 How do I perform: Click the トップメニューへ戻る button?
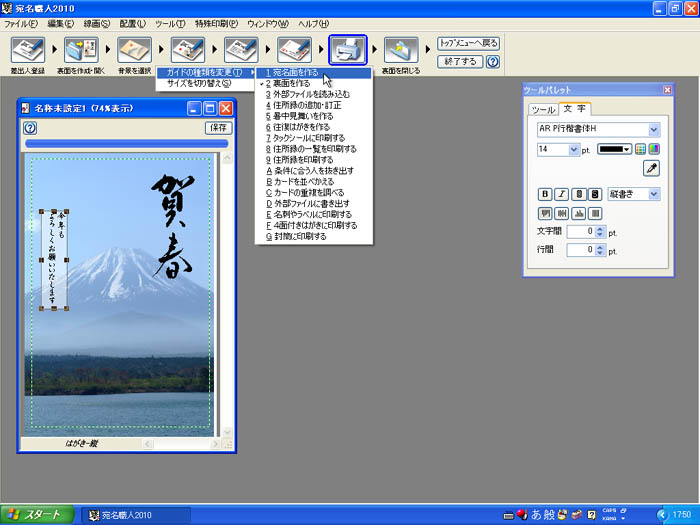(x=467, y=44)
